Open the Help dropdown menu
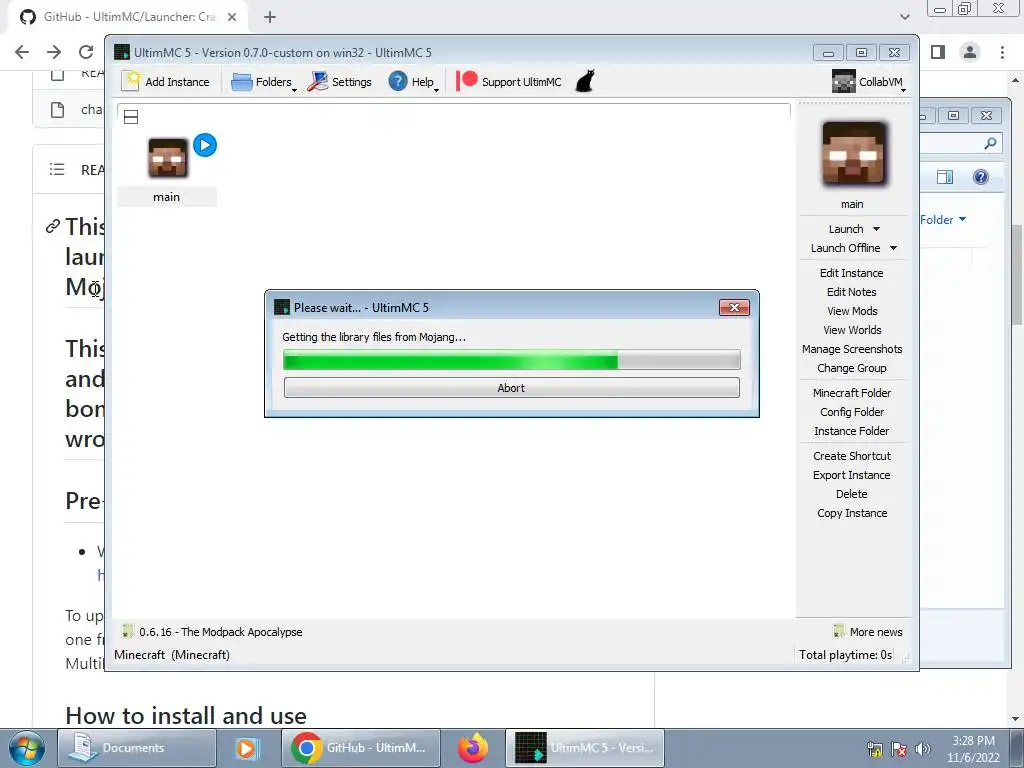 (x=413, y=82)
